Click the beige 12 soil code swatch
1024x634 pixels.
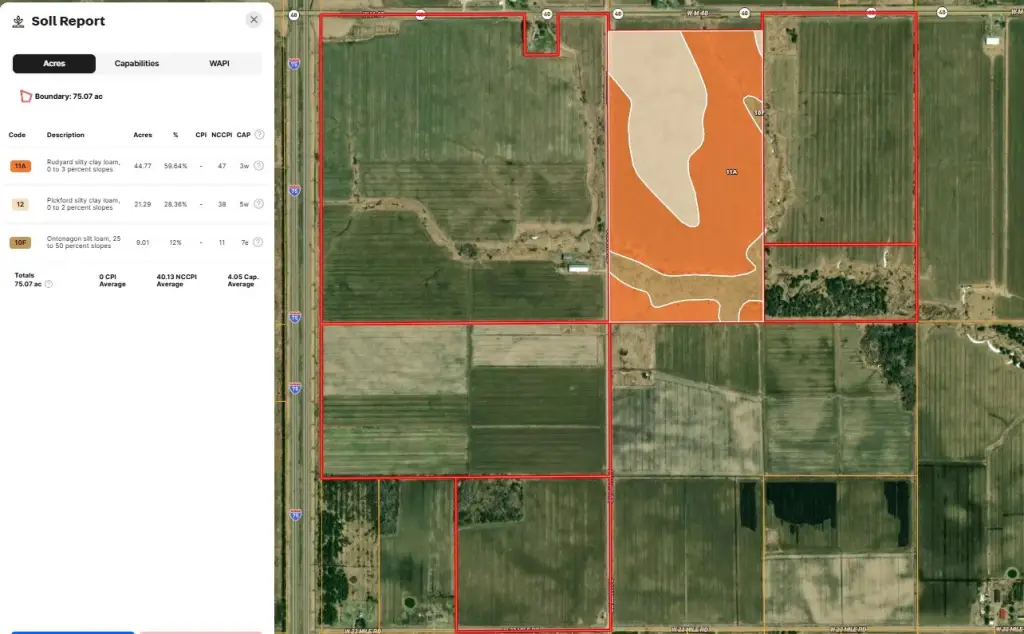pyautogui.click(x=20, y=204)
